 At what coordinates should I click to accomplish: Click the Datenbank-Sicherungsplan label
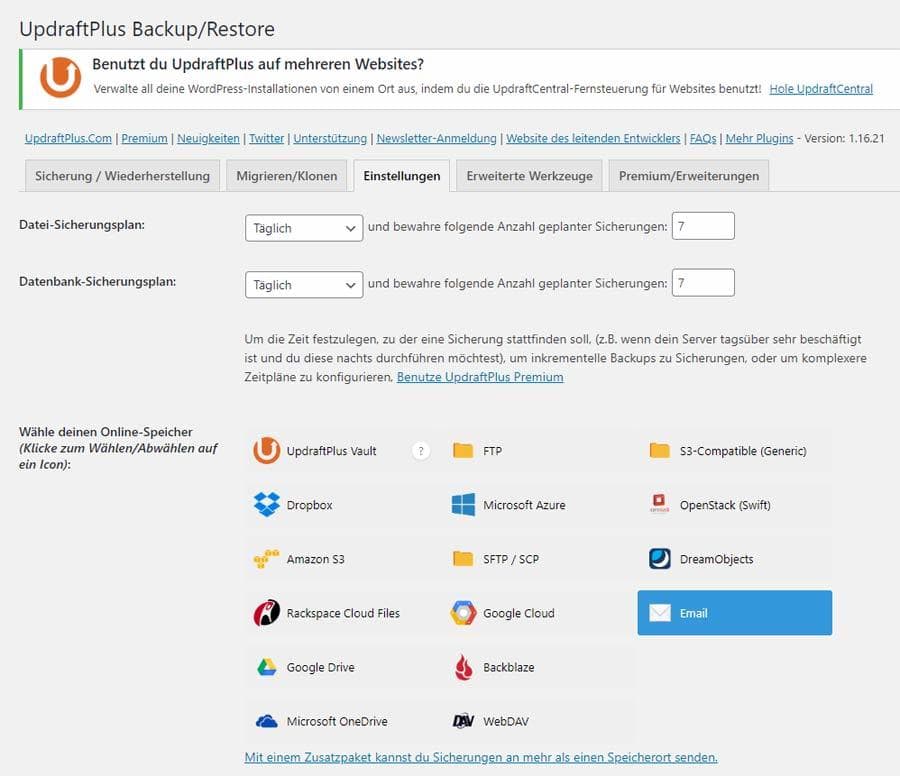98,282
